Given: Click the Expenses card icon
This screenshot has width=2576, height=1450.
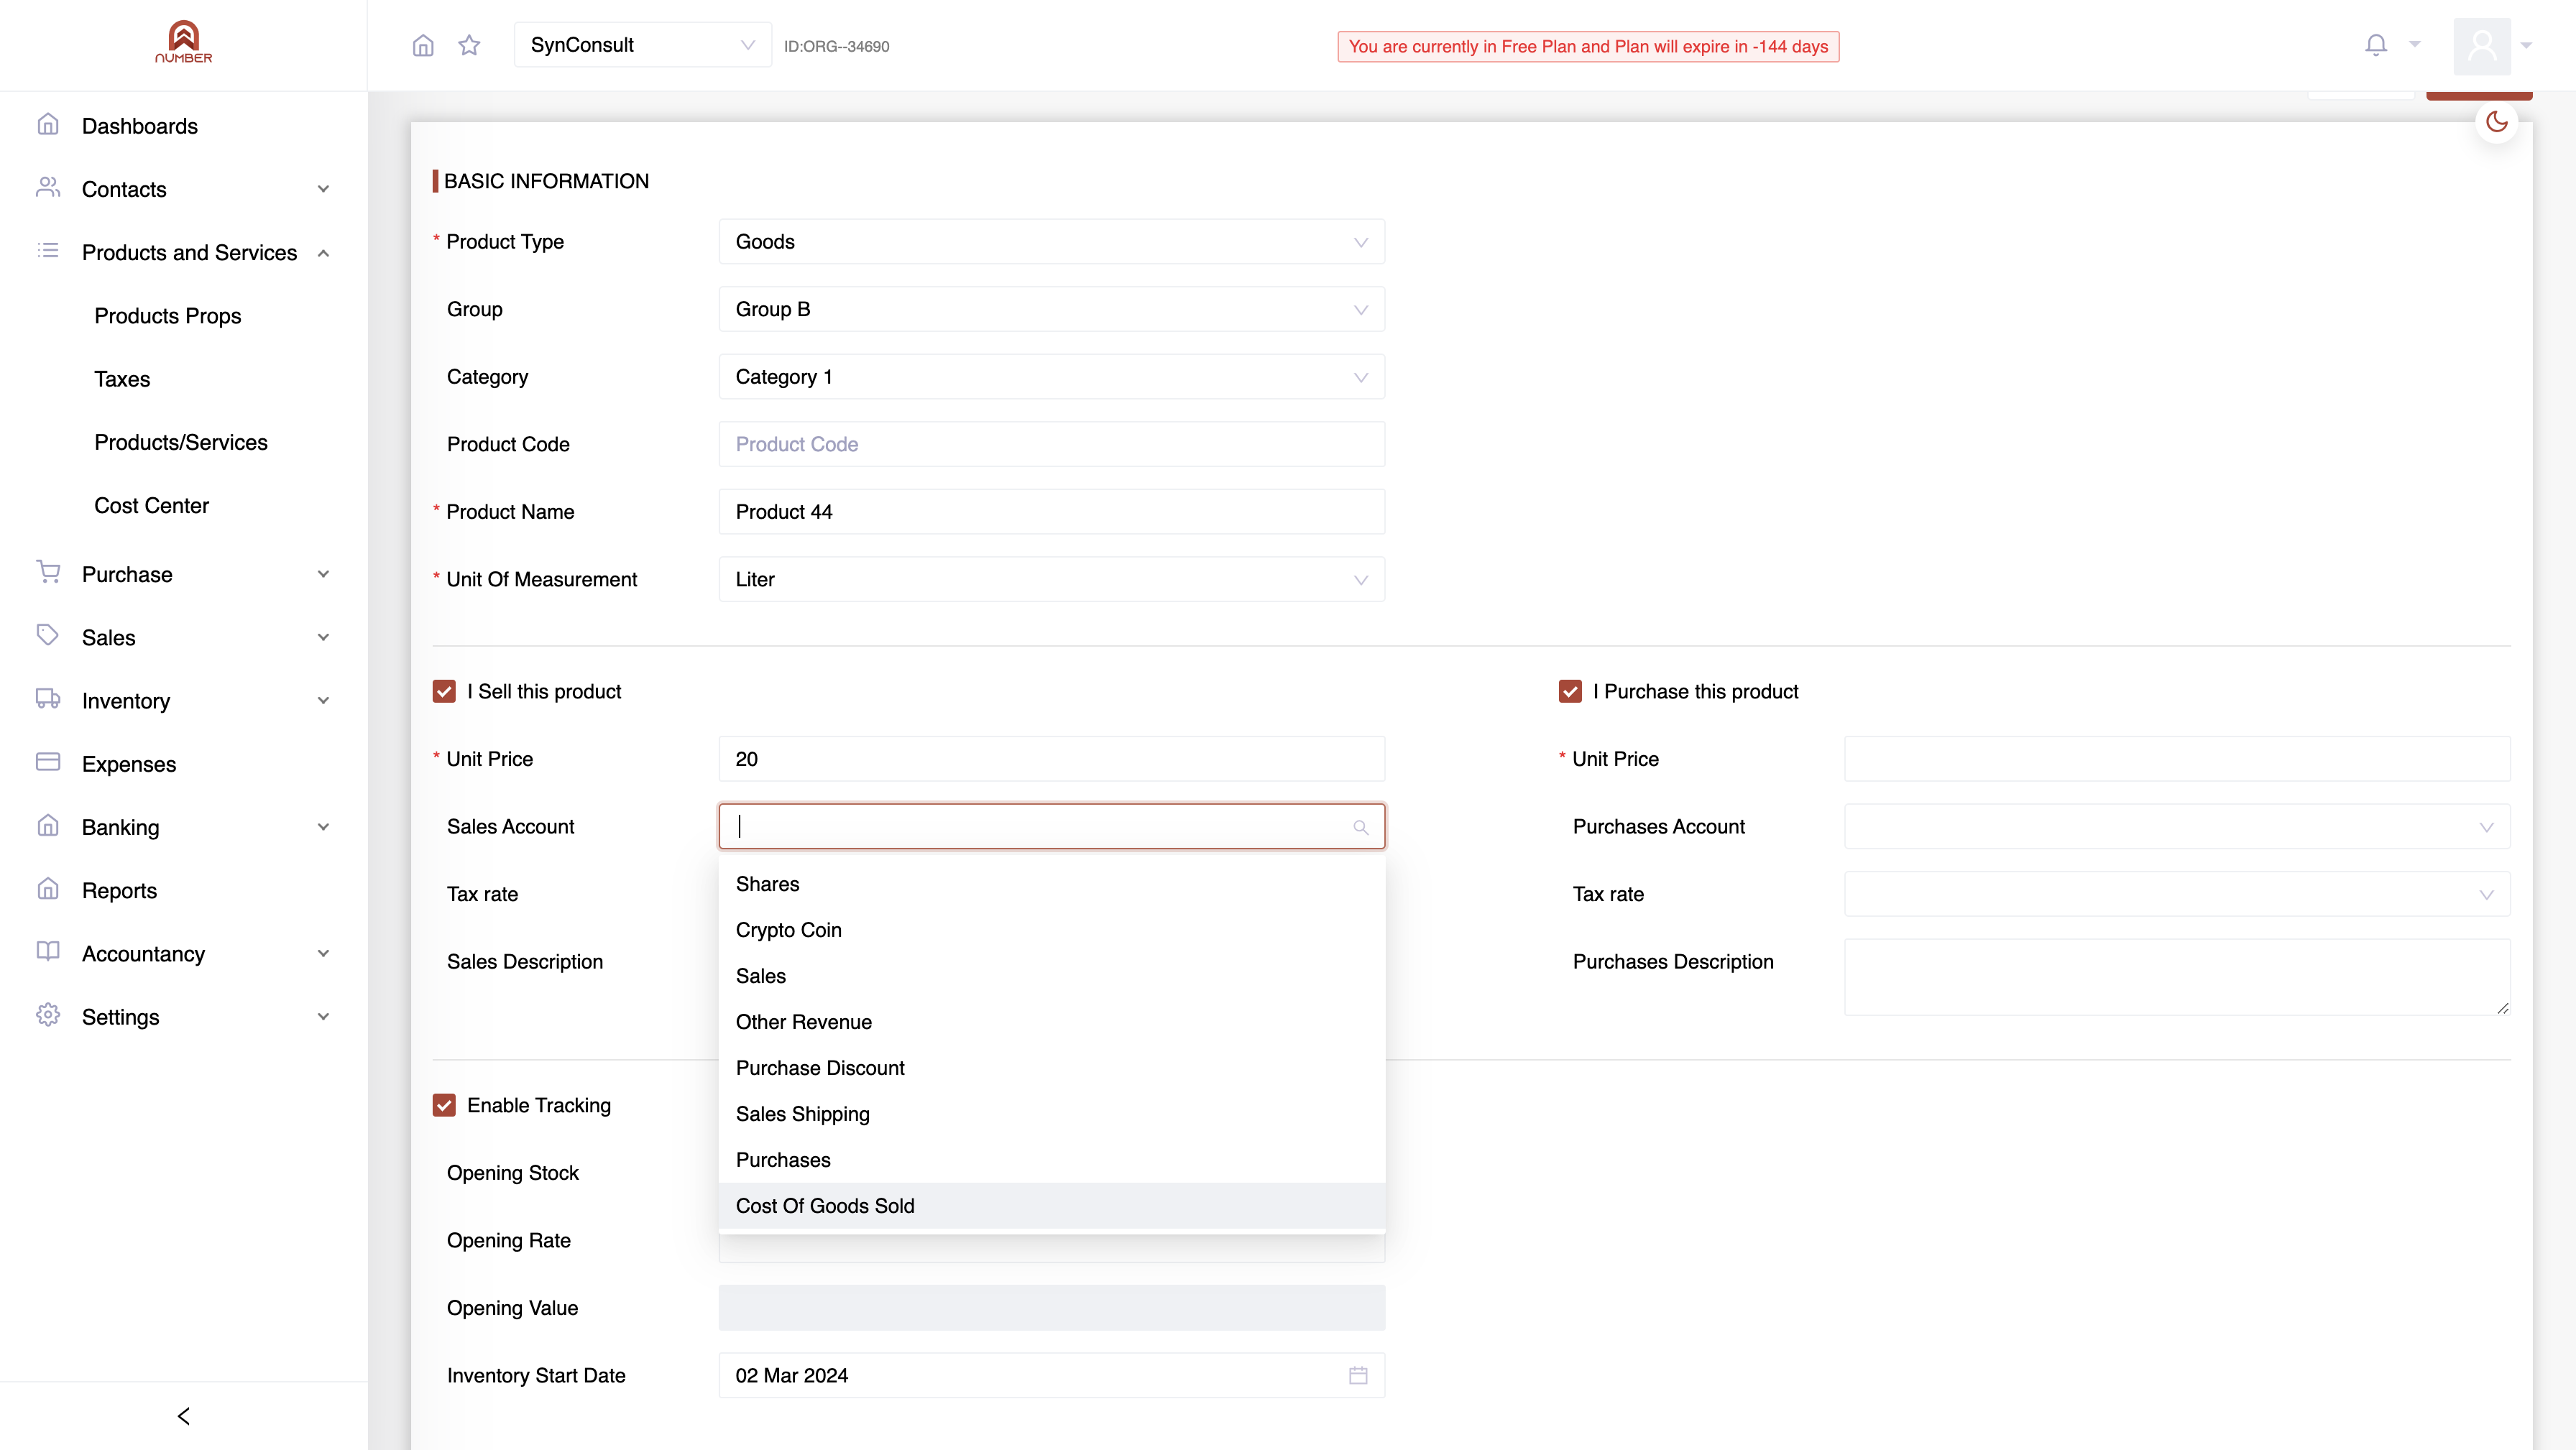Looking at the screenshot, I should [48, 762].
